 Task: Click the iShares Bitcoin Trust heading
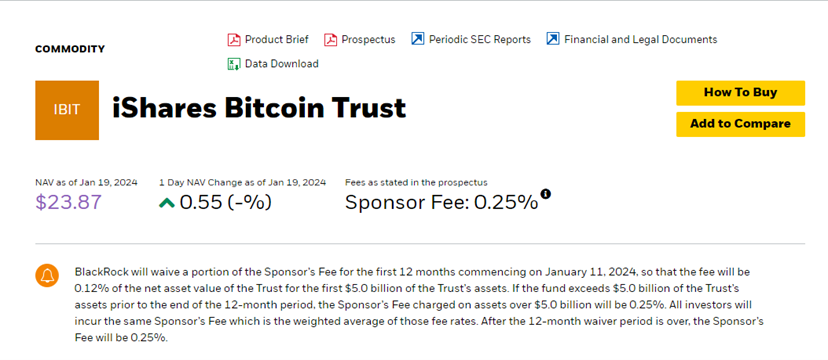click(x=259, y=109)
